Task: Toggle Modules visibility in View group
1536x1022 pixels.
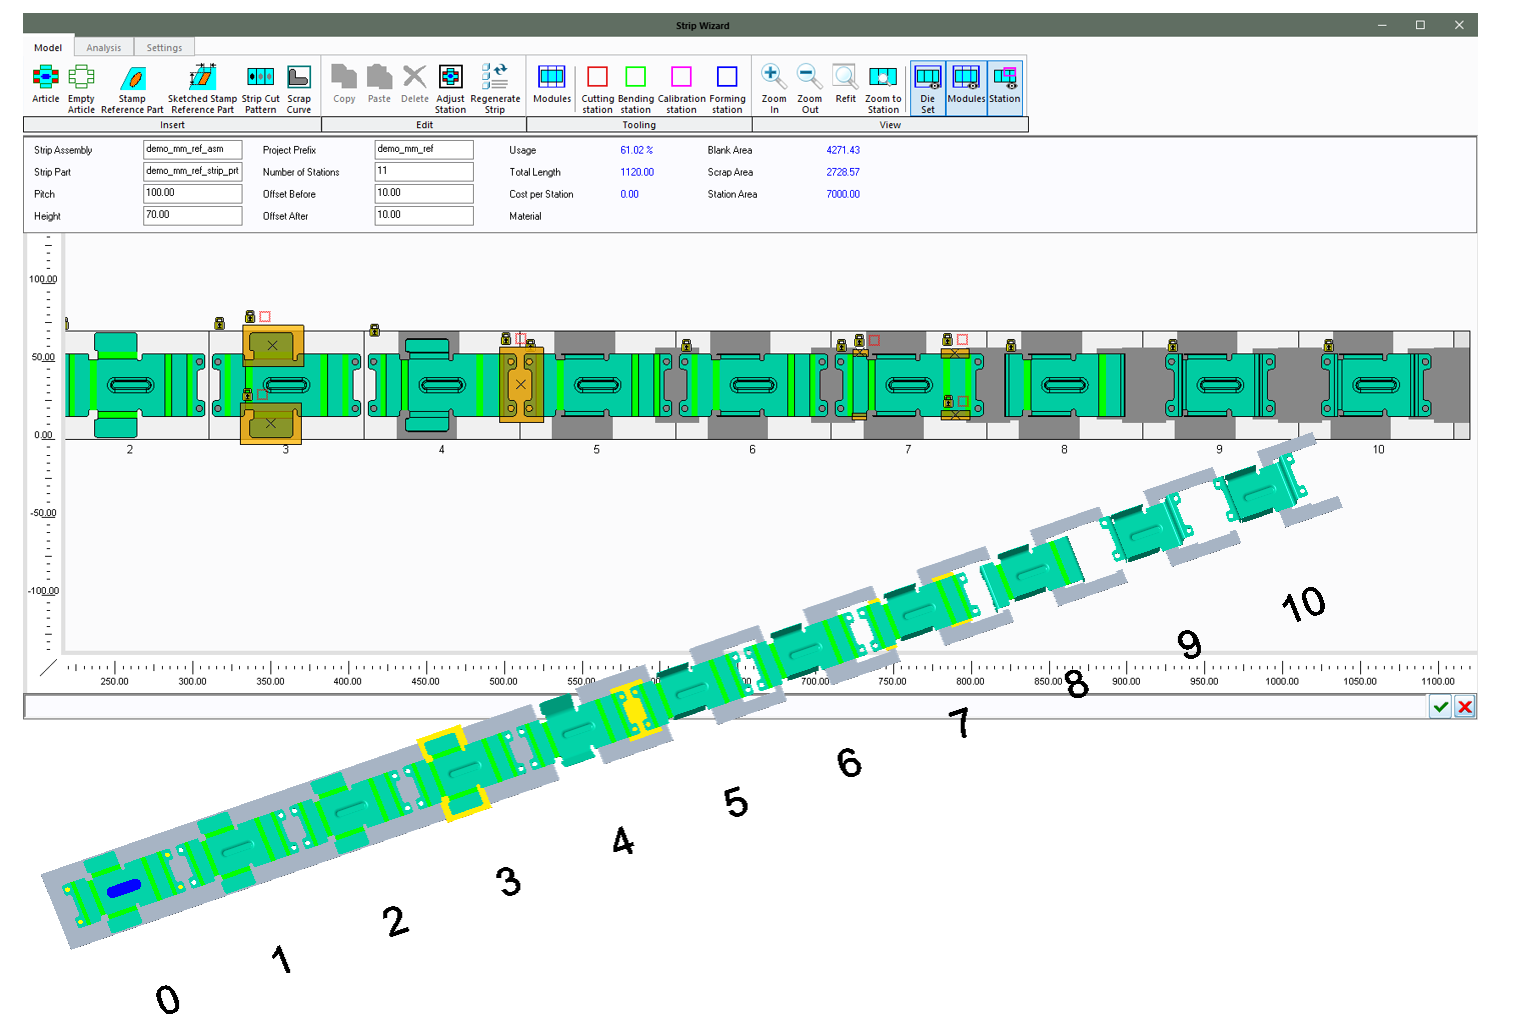Action: click(966, 85)
